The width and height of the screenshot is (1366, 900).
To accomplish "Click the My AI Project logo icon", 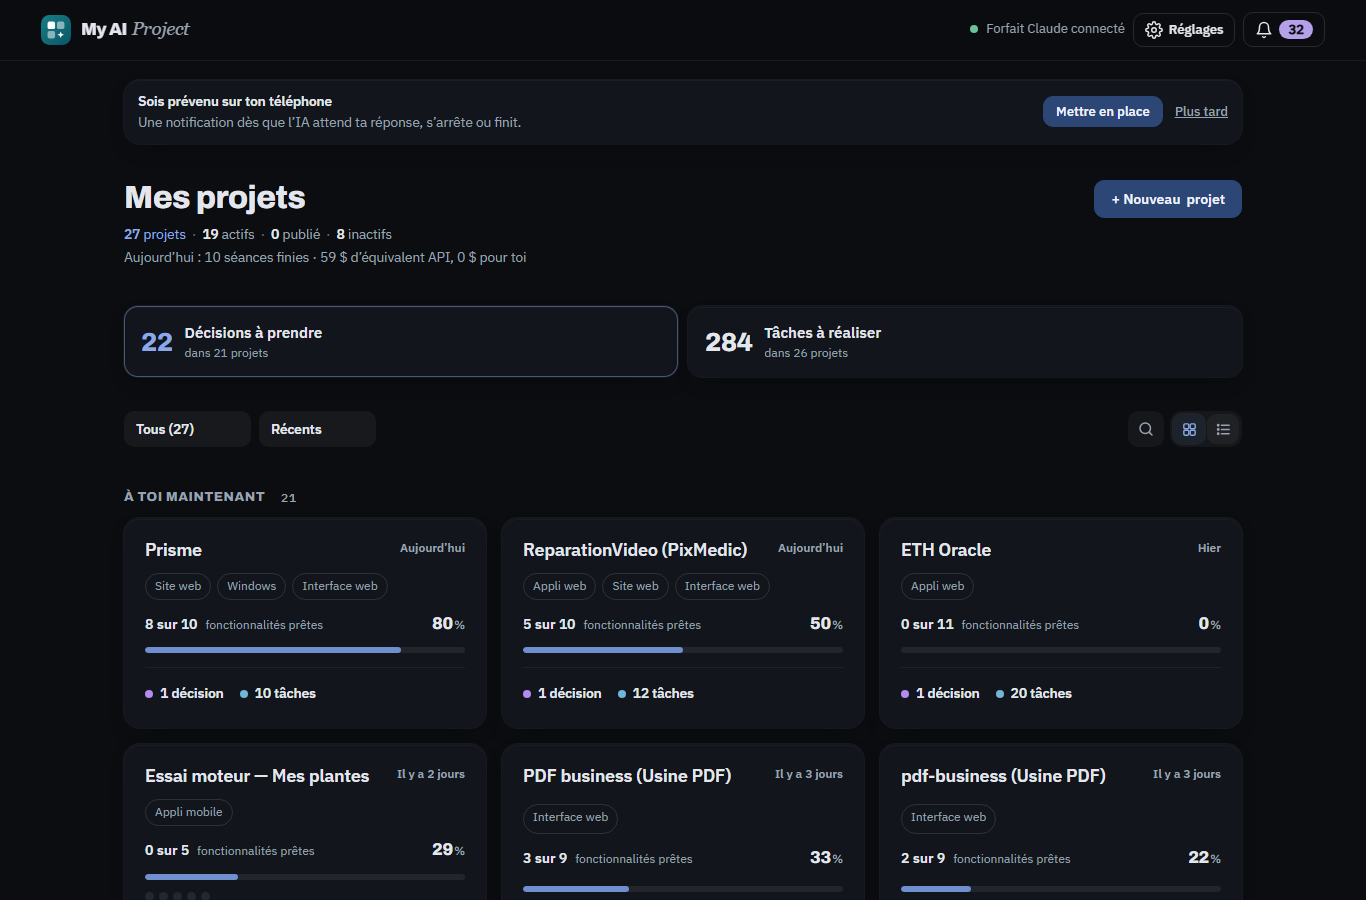I will [x=56, y=30].
